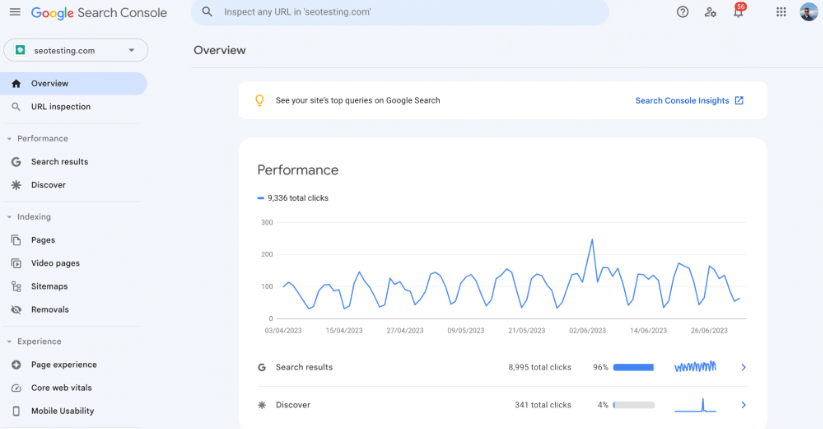Click the URL inspection magnifier icon
This screenshot has height=429, width=823.
pyautogui.click(x=16, y=107)
